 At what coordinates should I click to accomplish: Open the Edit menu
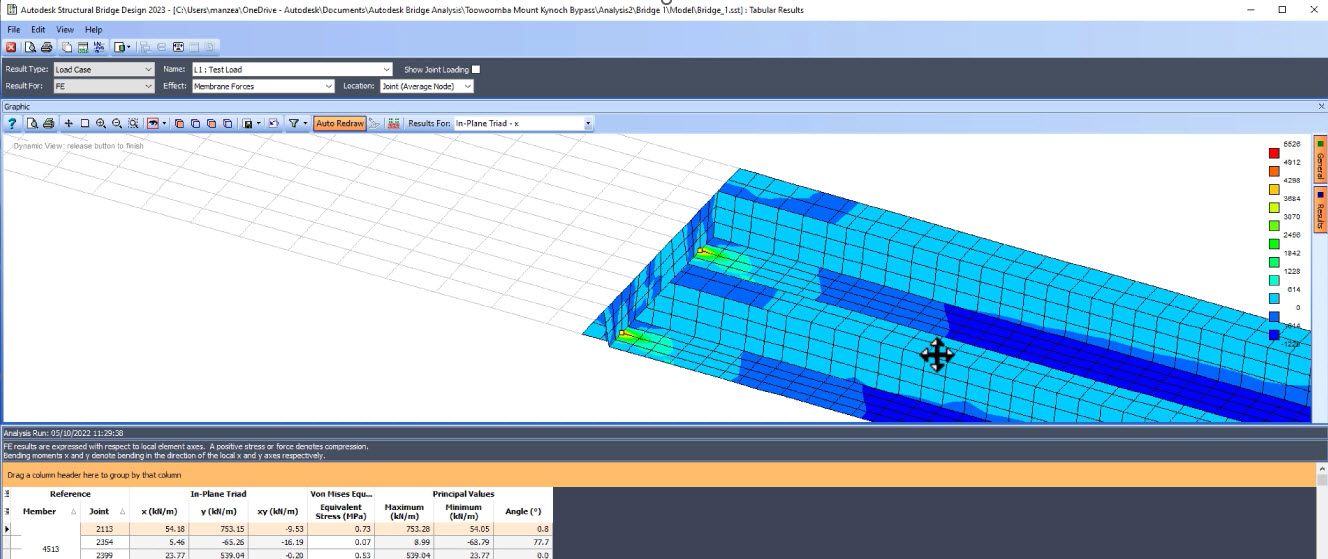pyautogui.click(x=39, y=30)
